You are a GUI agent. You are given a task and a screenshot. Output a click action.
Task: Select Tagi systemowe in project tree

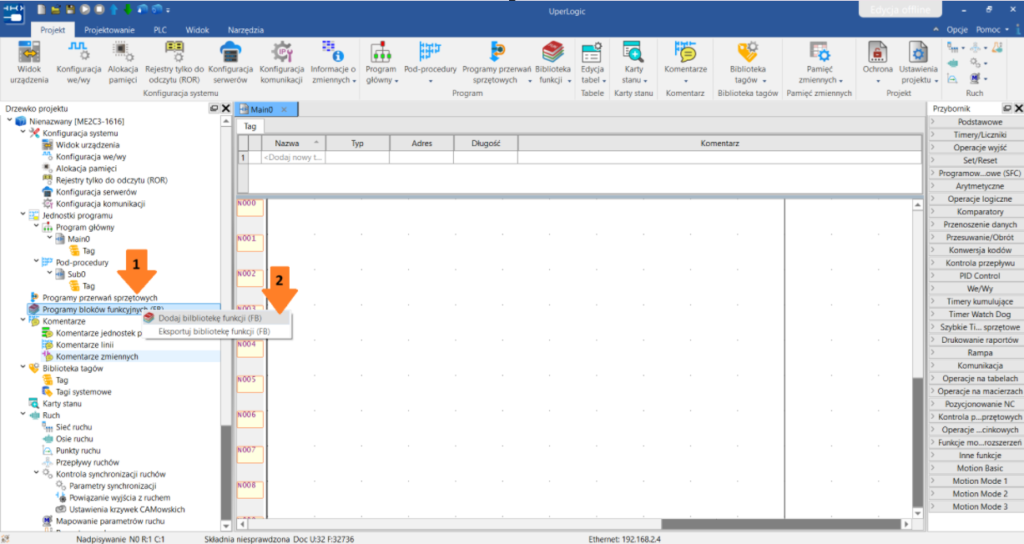click(x=83, y=392)
